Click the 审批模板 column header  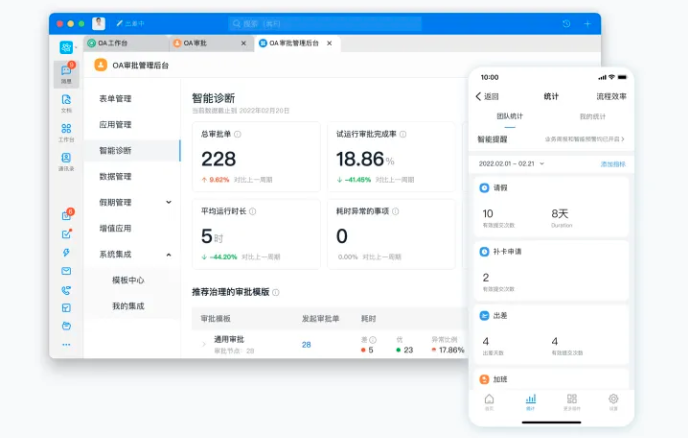pos(215,319)
